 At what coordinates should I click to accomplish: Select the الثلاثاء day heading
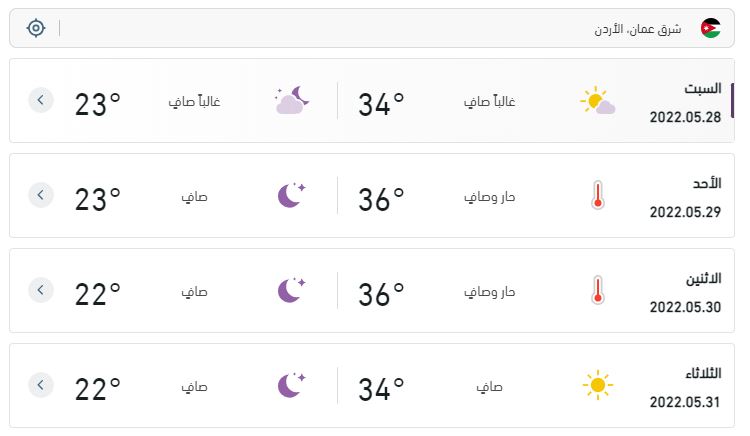click(703, 373)
